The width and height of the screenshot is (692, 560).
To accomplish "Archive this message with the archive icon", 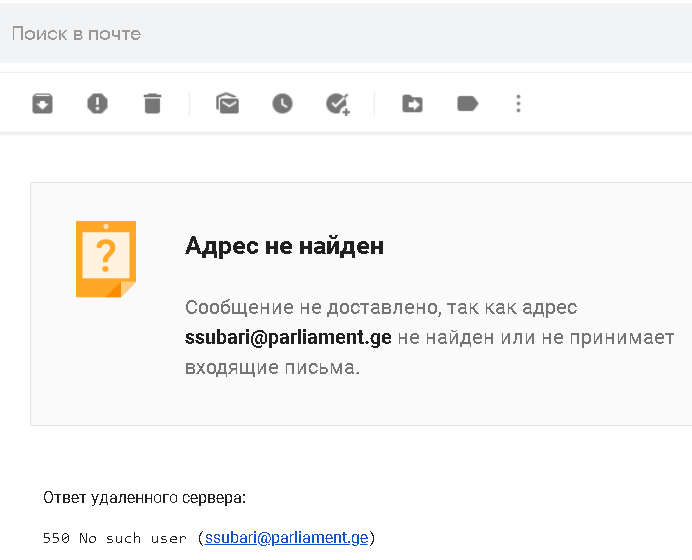I will (x=42, y=103).
